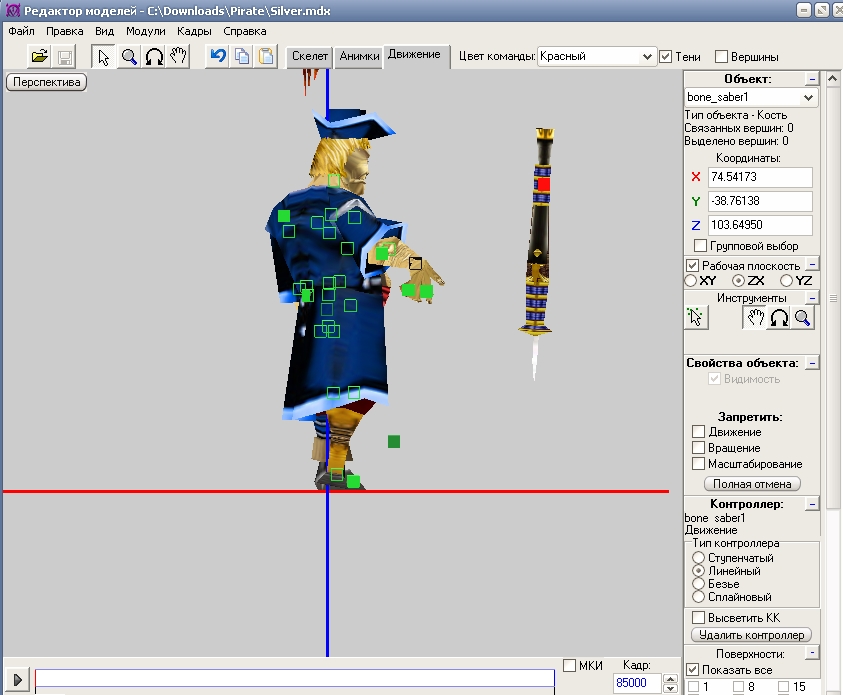Click the scale magnifier in Инструменты panel
This screenshot has height=695, width=843.
(x=802, y=318)
